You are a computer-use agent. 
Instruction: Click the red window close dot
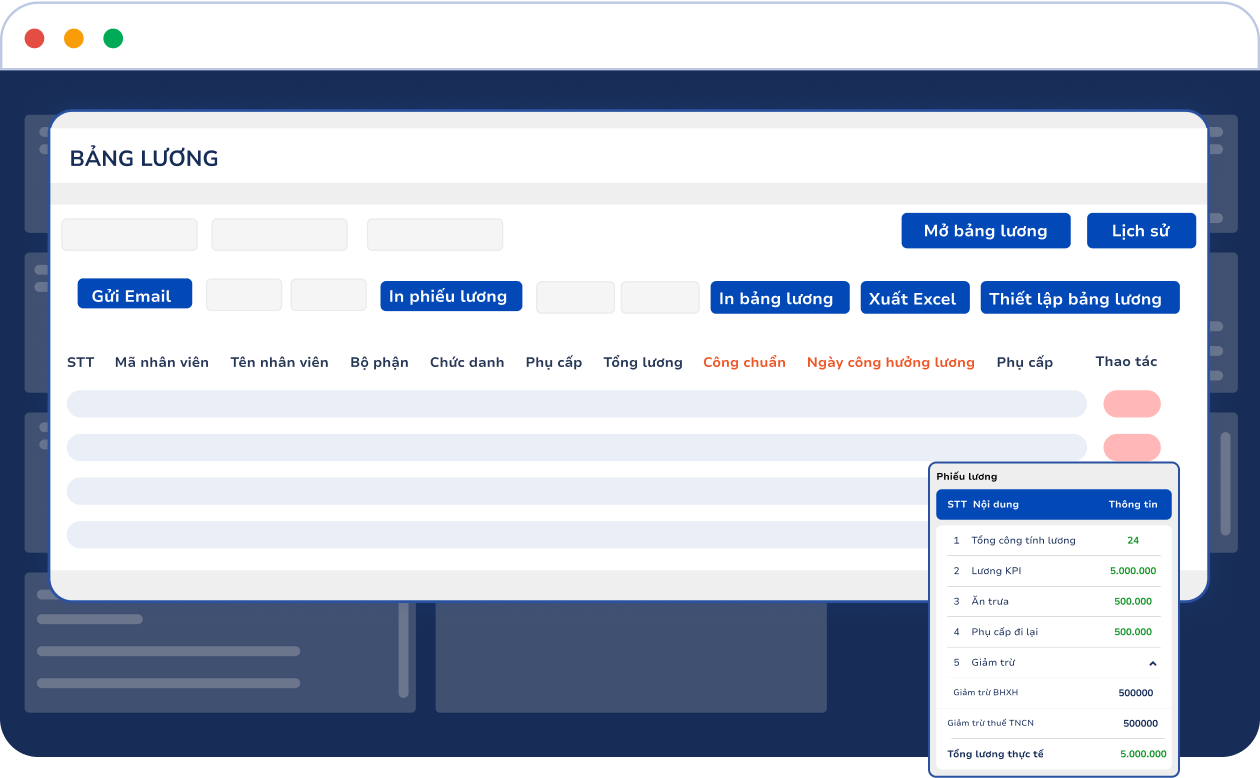pyautogui.click(x=34, y=39)
